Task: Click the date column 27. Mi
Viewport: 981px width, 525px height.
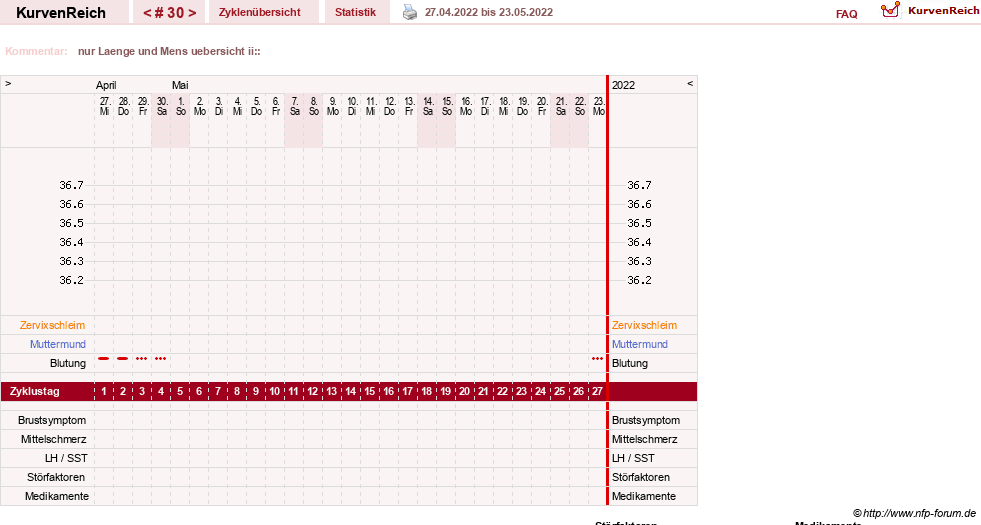Action: click(104, 106)
